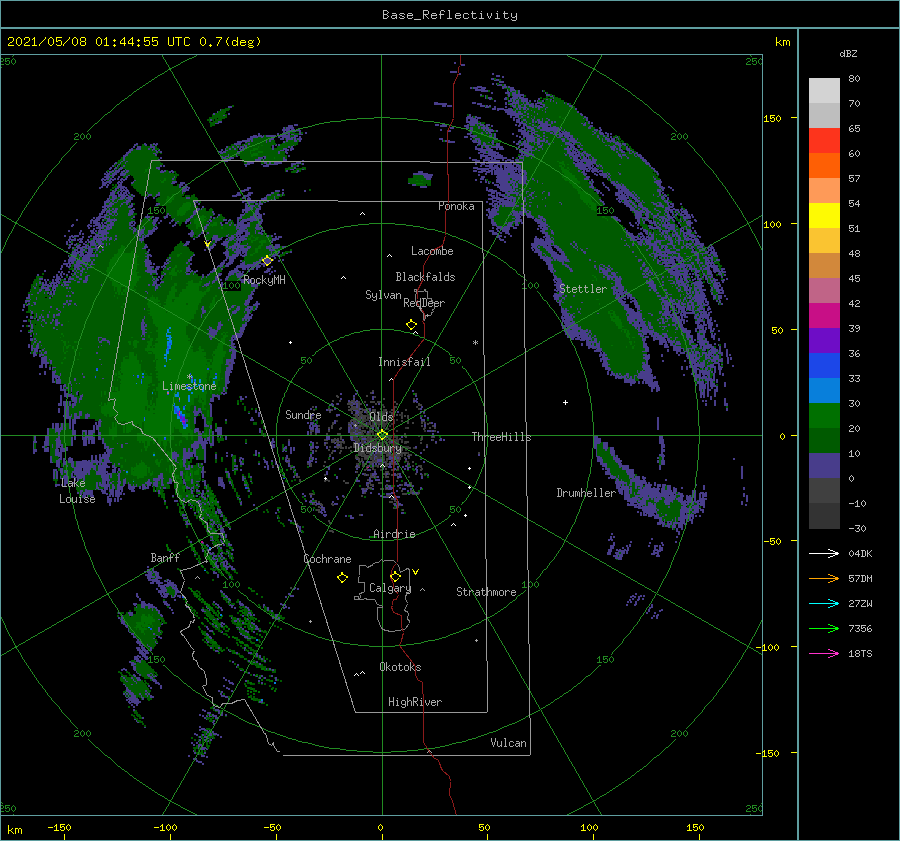Click the Lake Louise label
The width and height of the screenshot is (900, 841).
tap(77, 491)
